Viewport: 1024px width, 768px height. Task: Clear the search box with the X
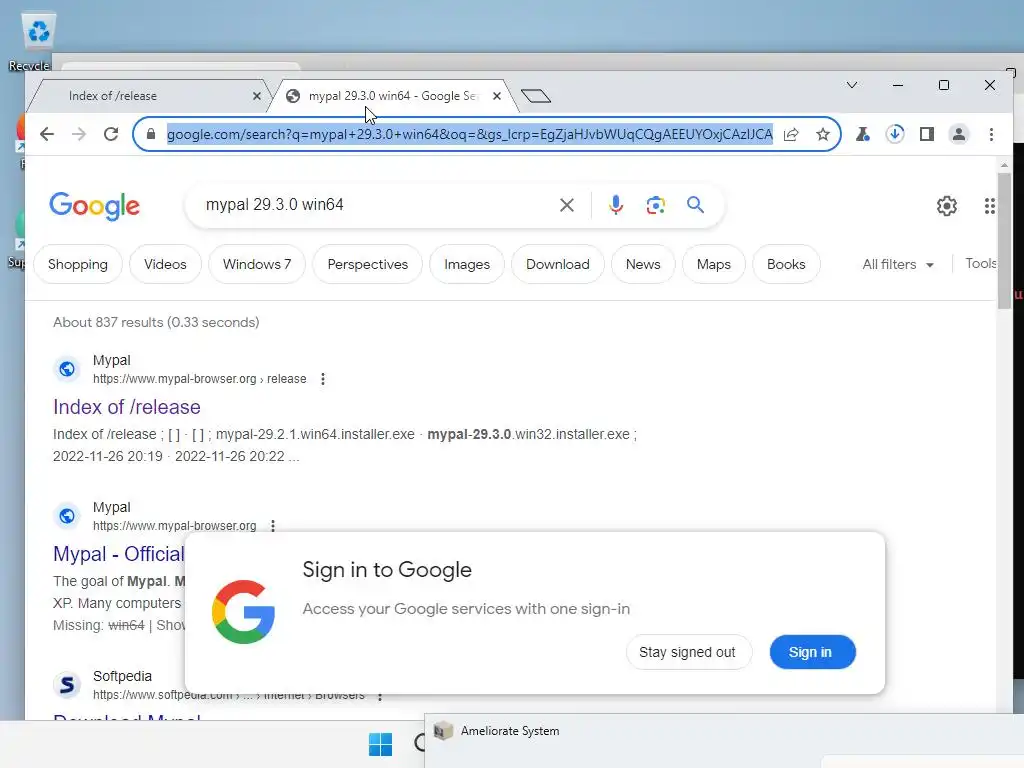click(567, 205)
